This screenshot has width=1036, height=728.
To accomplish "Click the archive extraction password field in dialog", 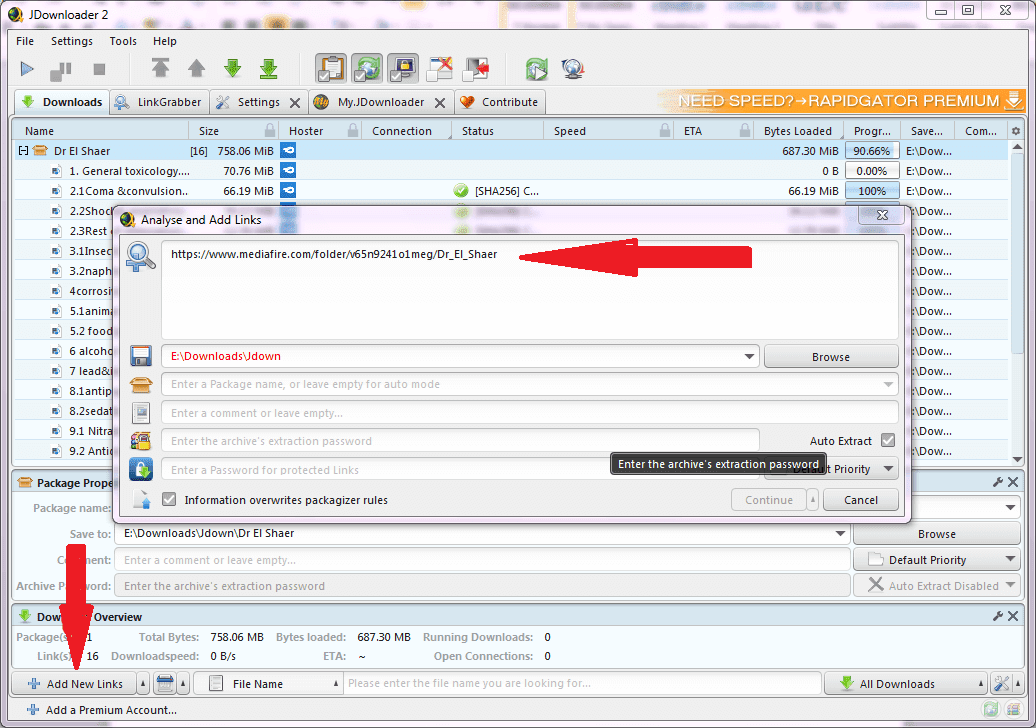I will [462, 441].
